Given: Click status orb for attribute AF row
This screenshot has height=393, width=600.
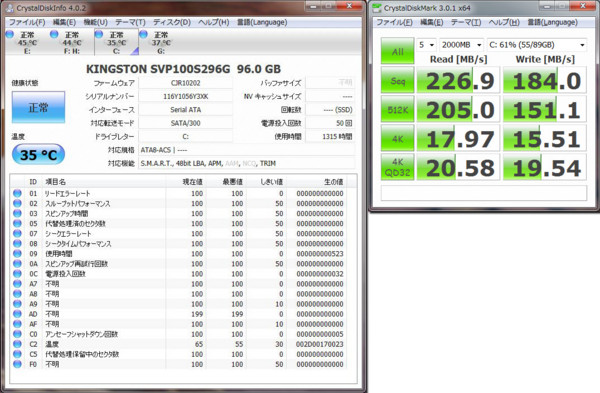Looking at the screenshot, I should [17, 324].
